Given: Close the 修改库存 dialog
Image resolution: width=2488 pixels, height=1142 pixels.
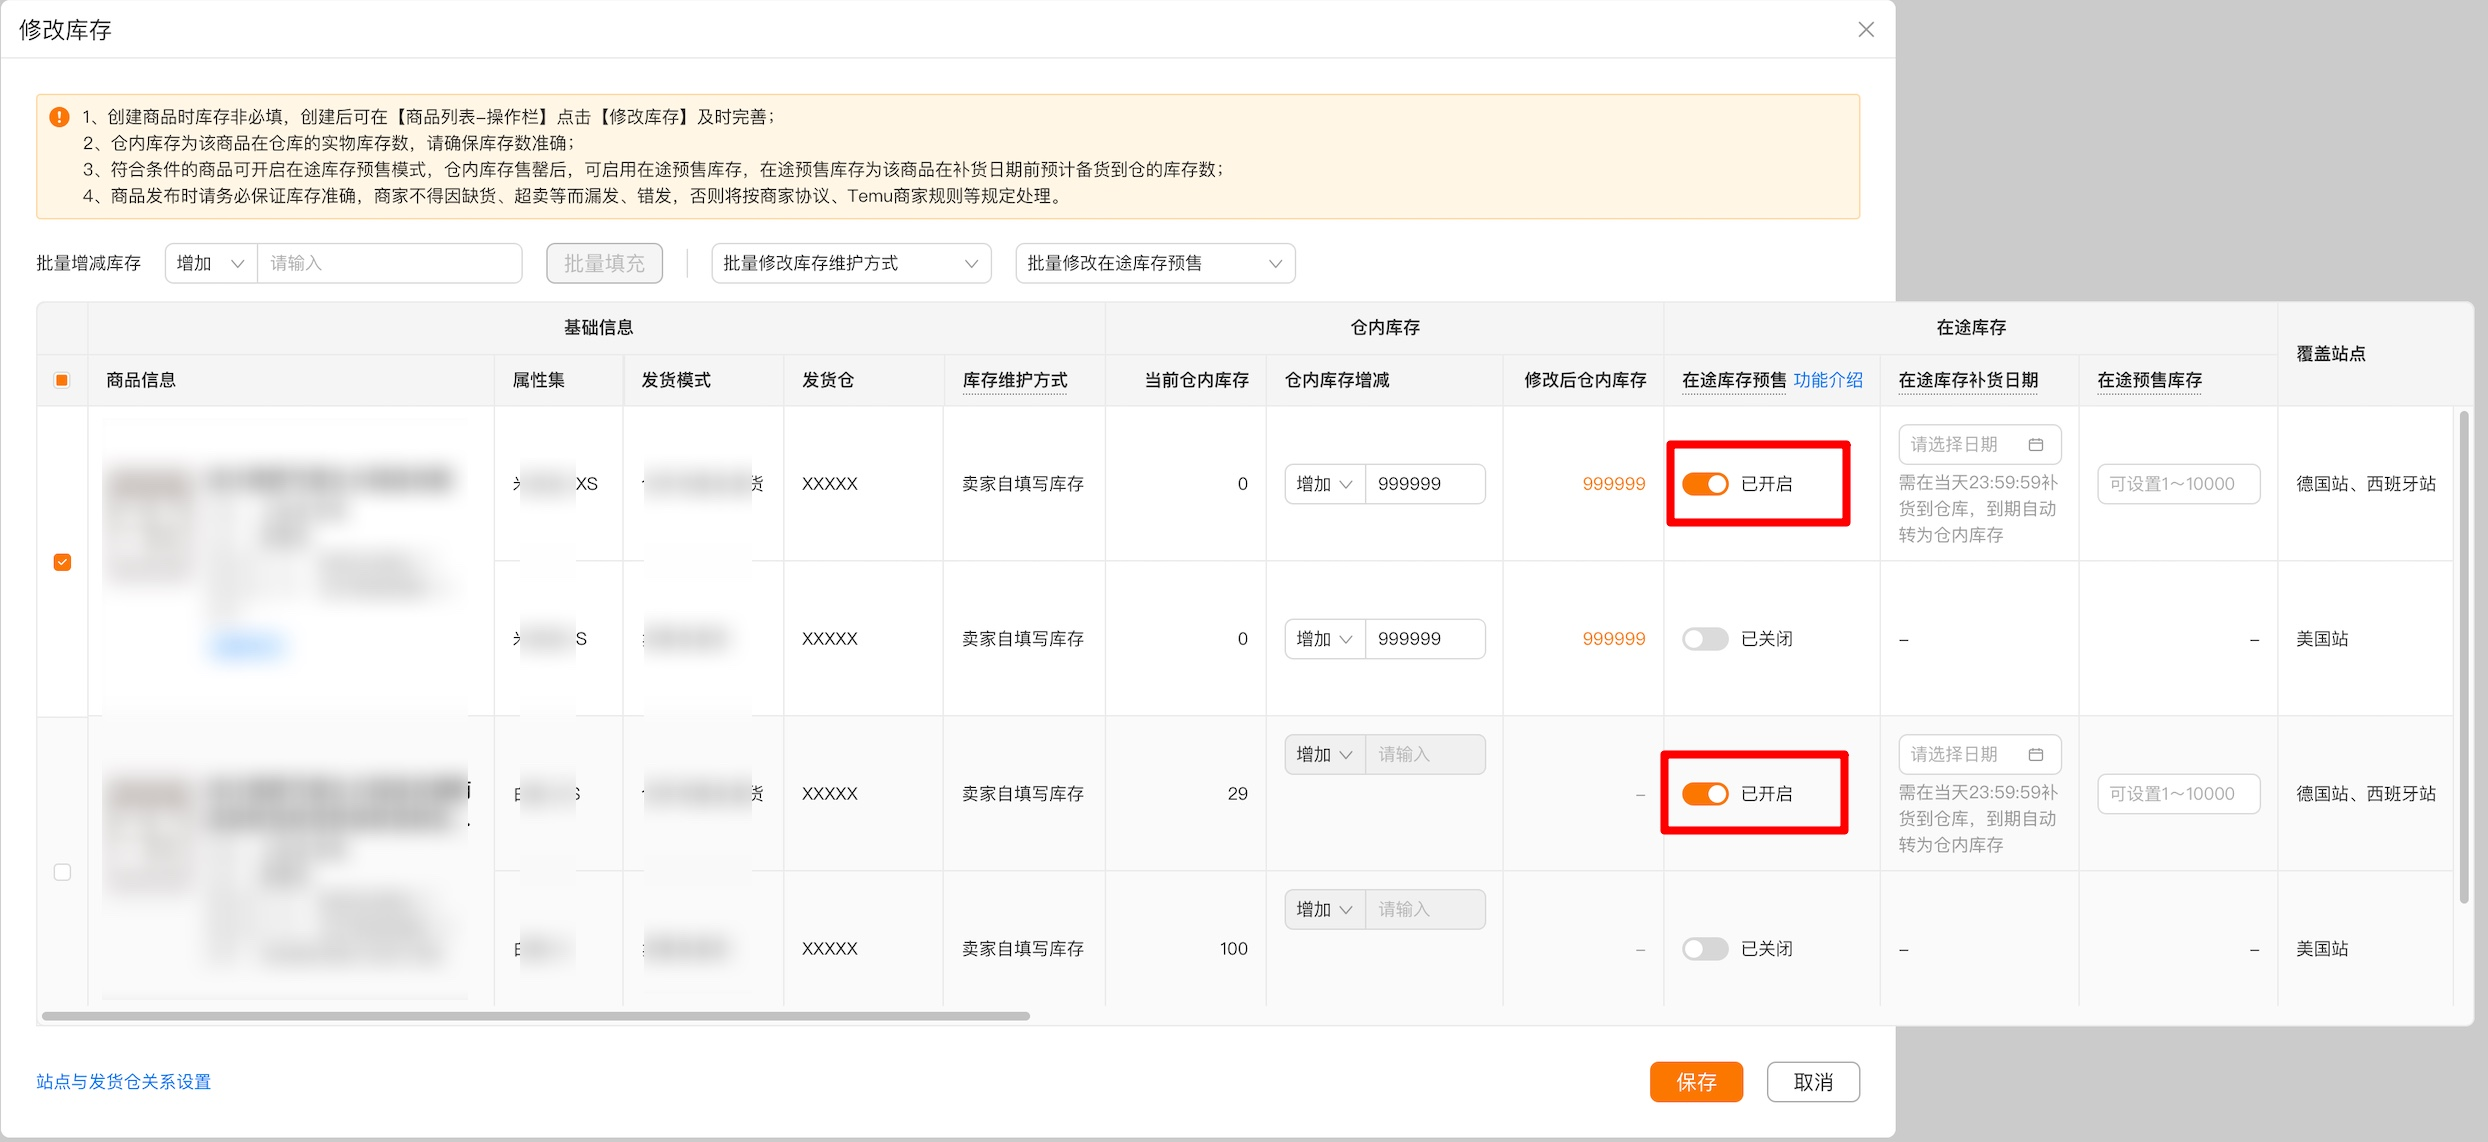Looking at the screenshot, I should [1866, 29].
